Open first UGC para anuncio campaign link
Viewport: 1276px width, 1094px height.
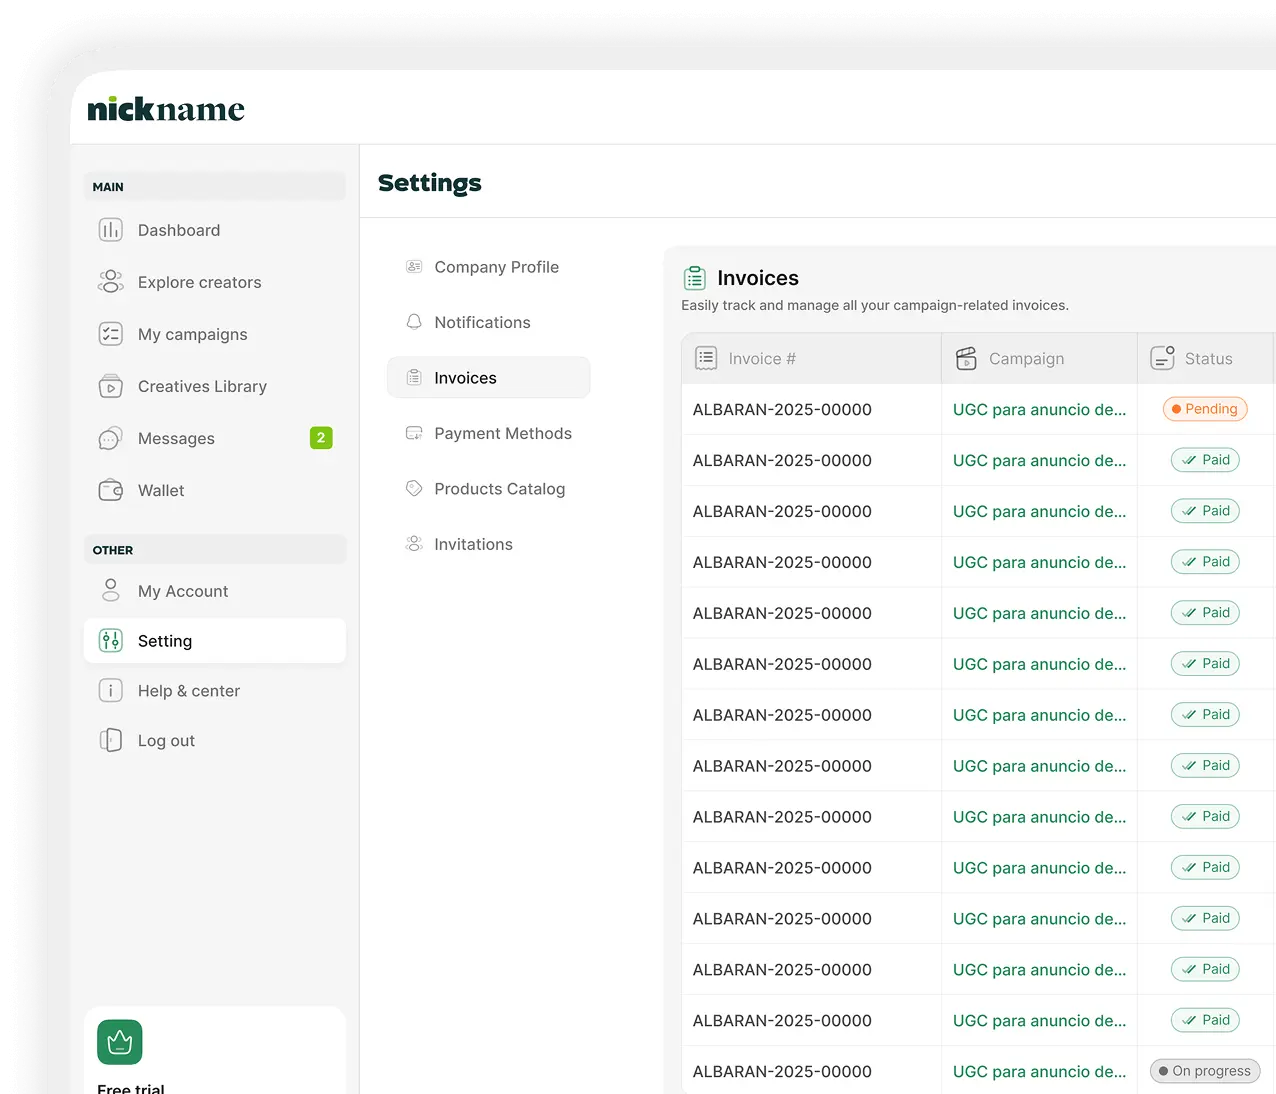[1039, 409]
